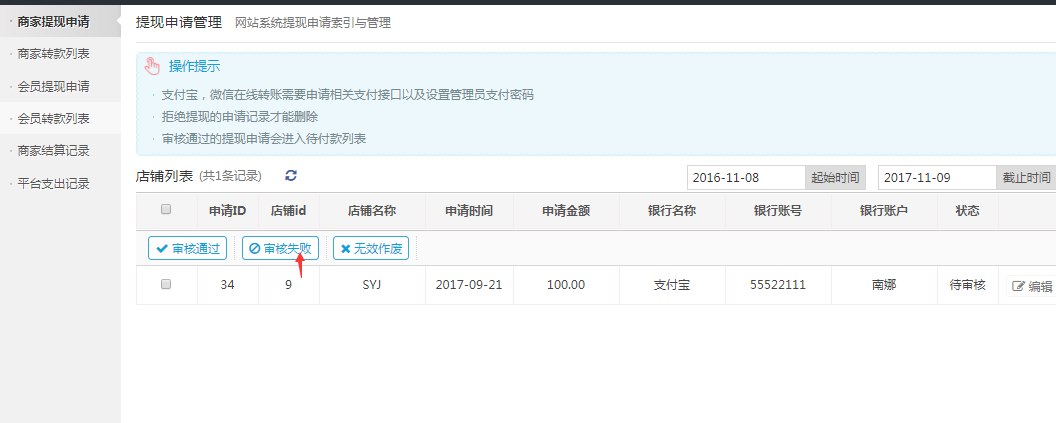
Task: Navigate to 商家结算记录 in the sidebar
Action: click(x=53, y=151)
